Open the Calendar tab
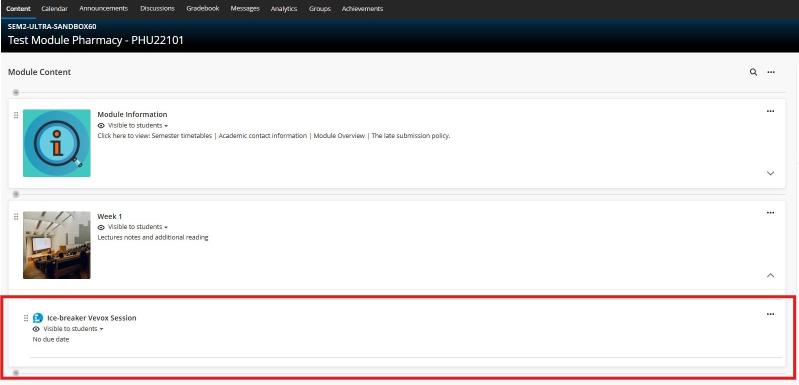Screen dimensions: 799x385 point(55,9)
